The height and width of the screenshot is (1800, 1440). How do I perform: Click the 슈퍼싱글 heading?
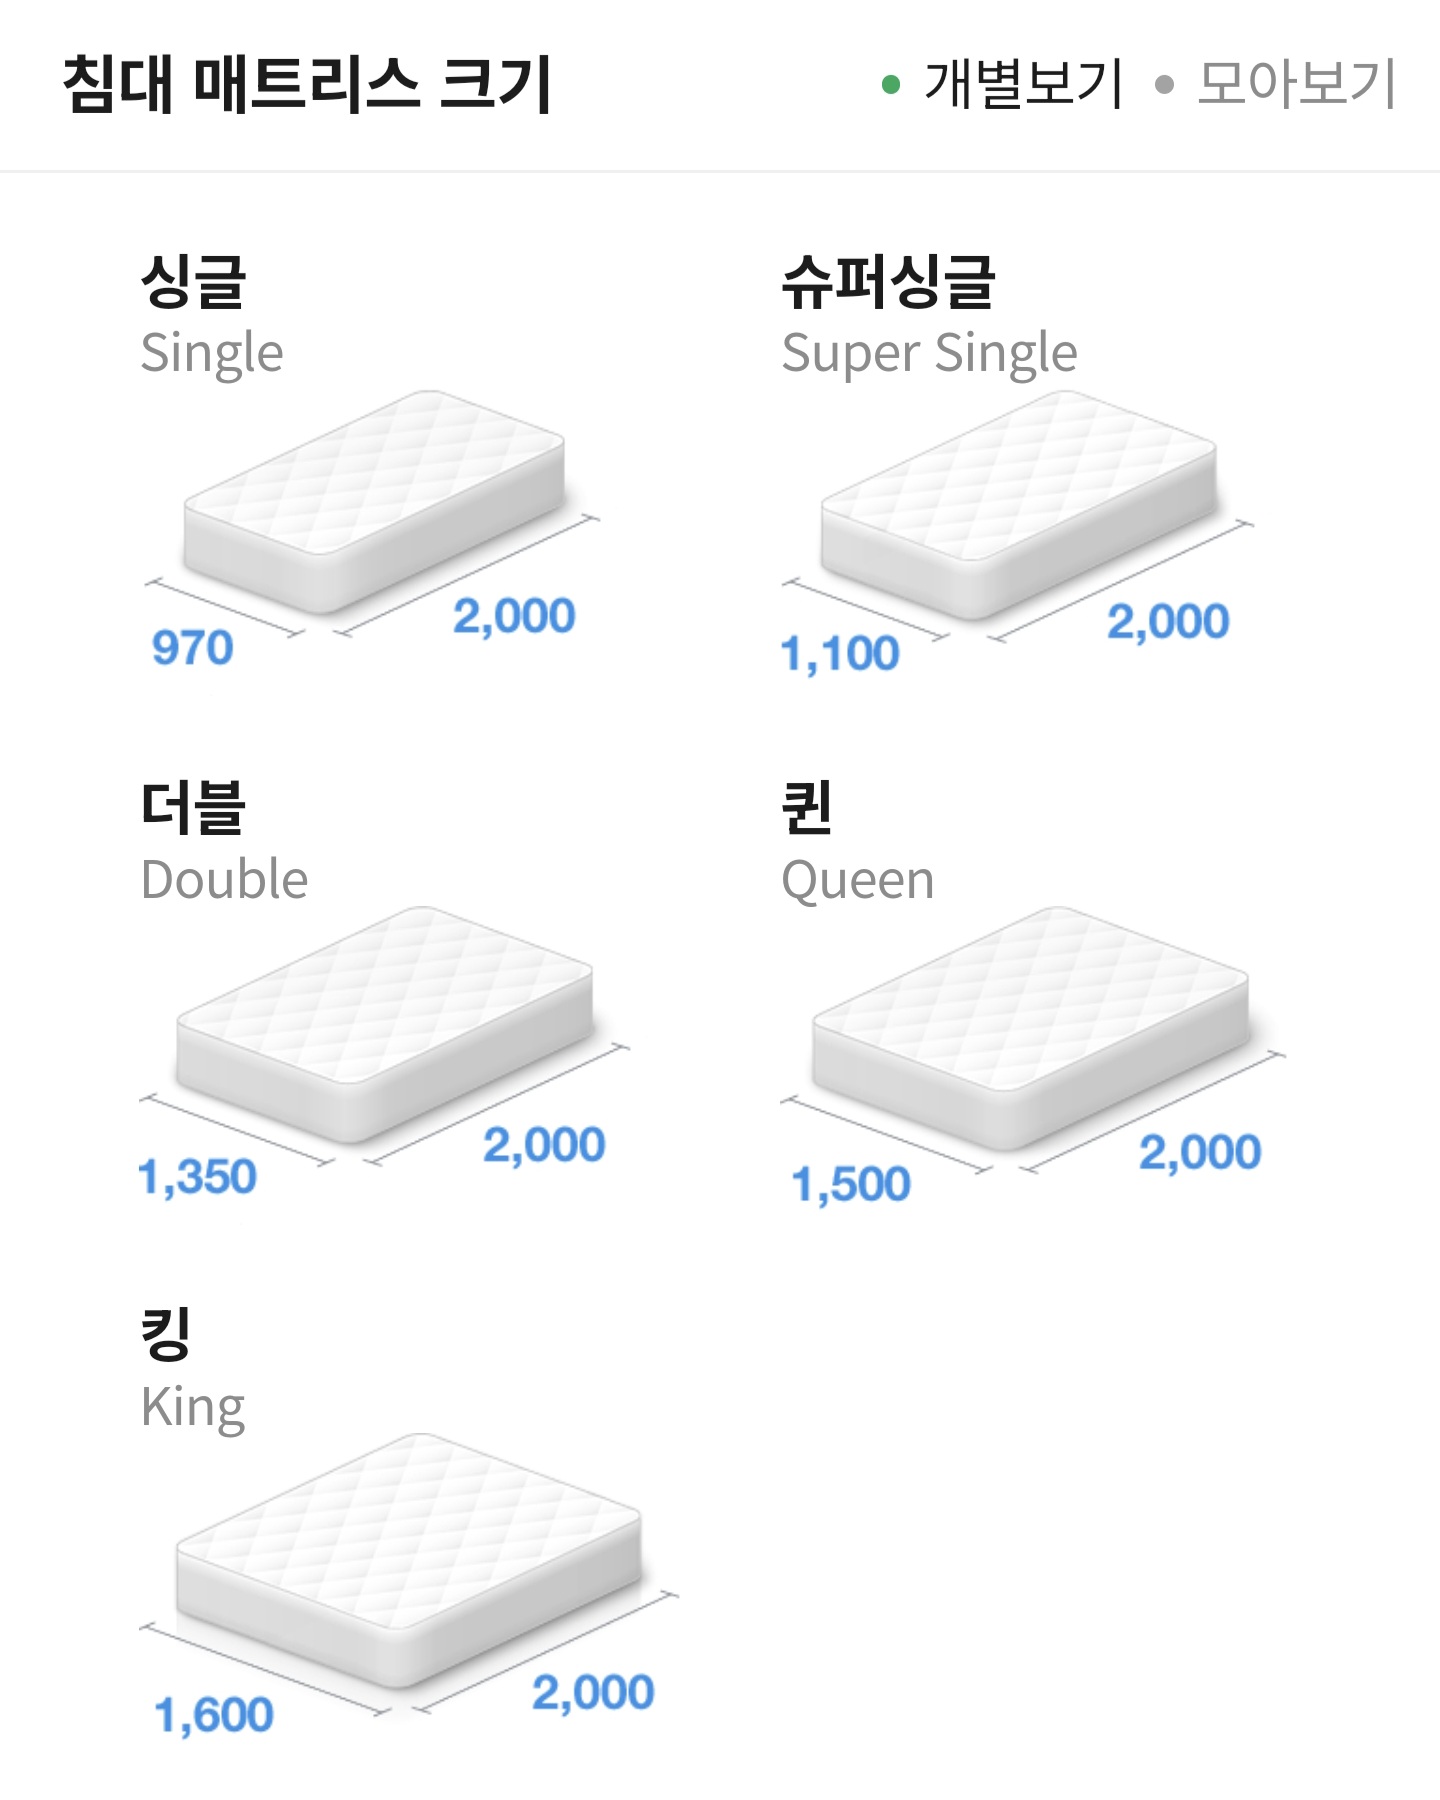click(x=888, y=281)
